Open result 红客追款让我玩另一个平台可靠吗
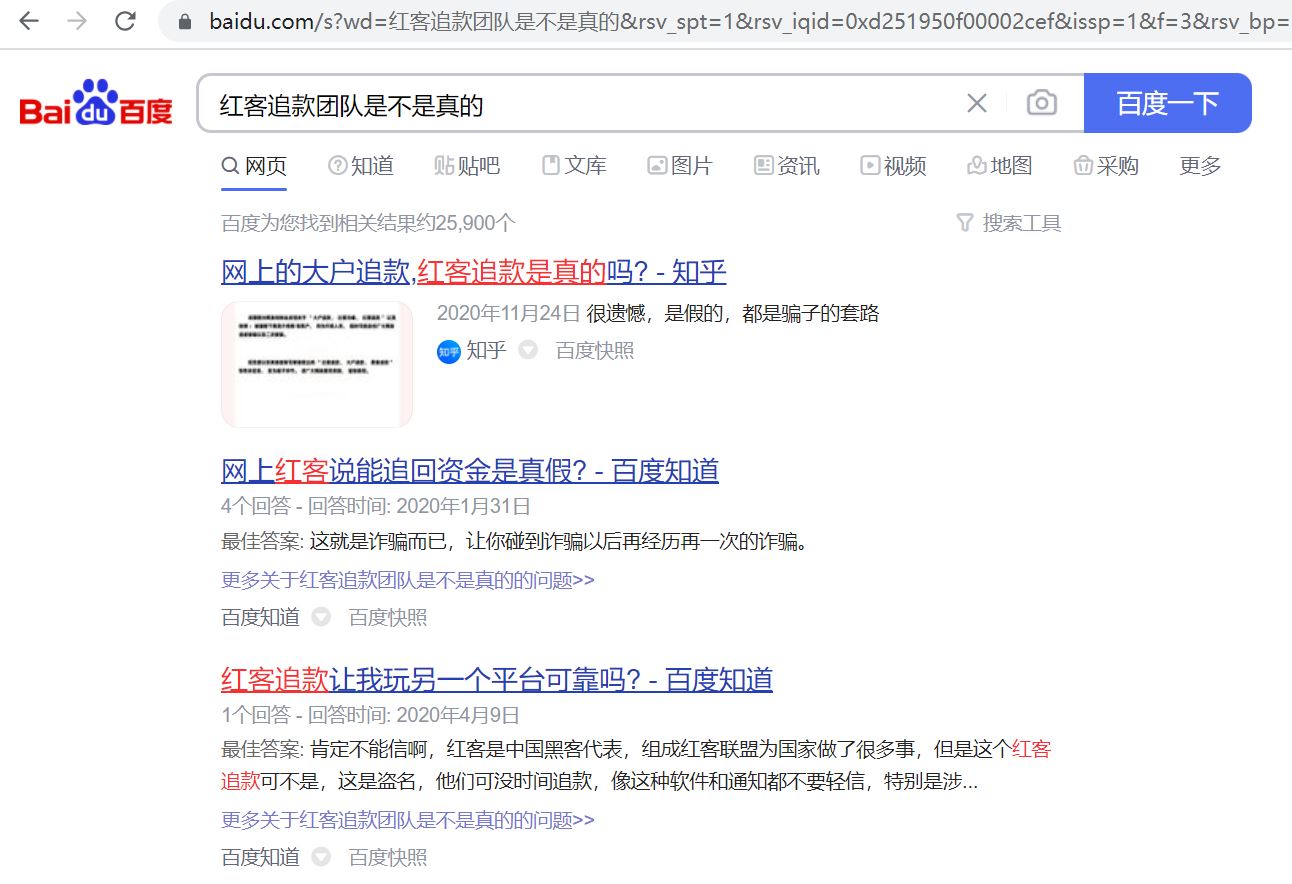 point(497,680)
